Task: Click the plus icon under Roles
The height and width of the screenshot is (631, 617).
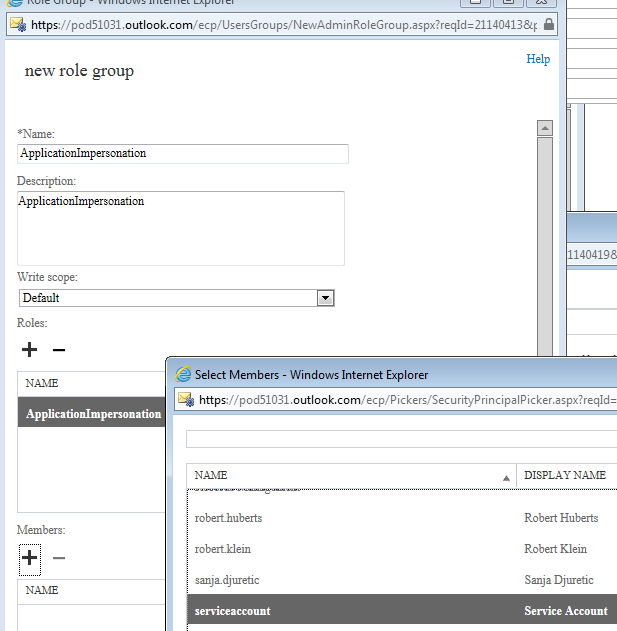Action: (x=30, y=349)
